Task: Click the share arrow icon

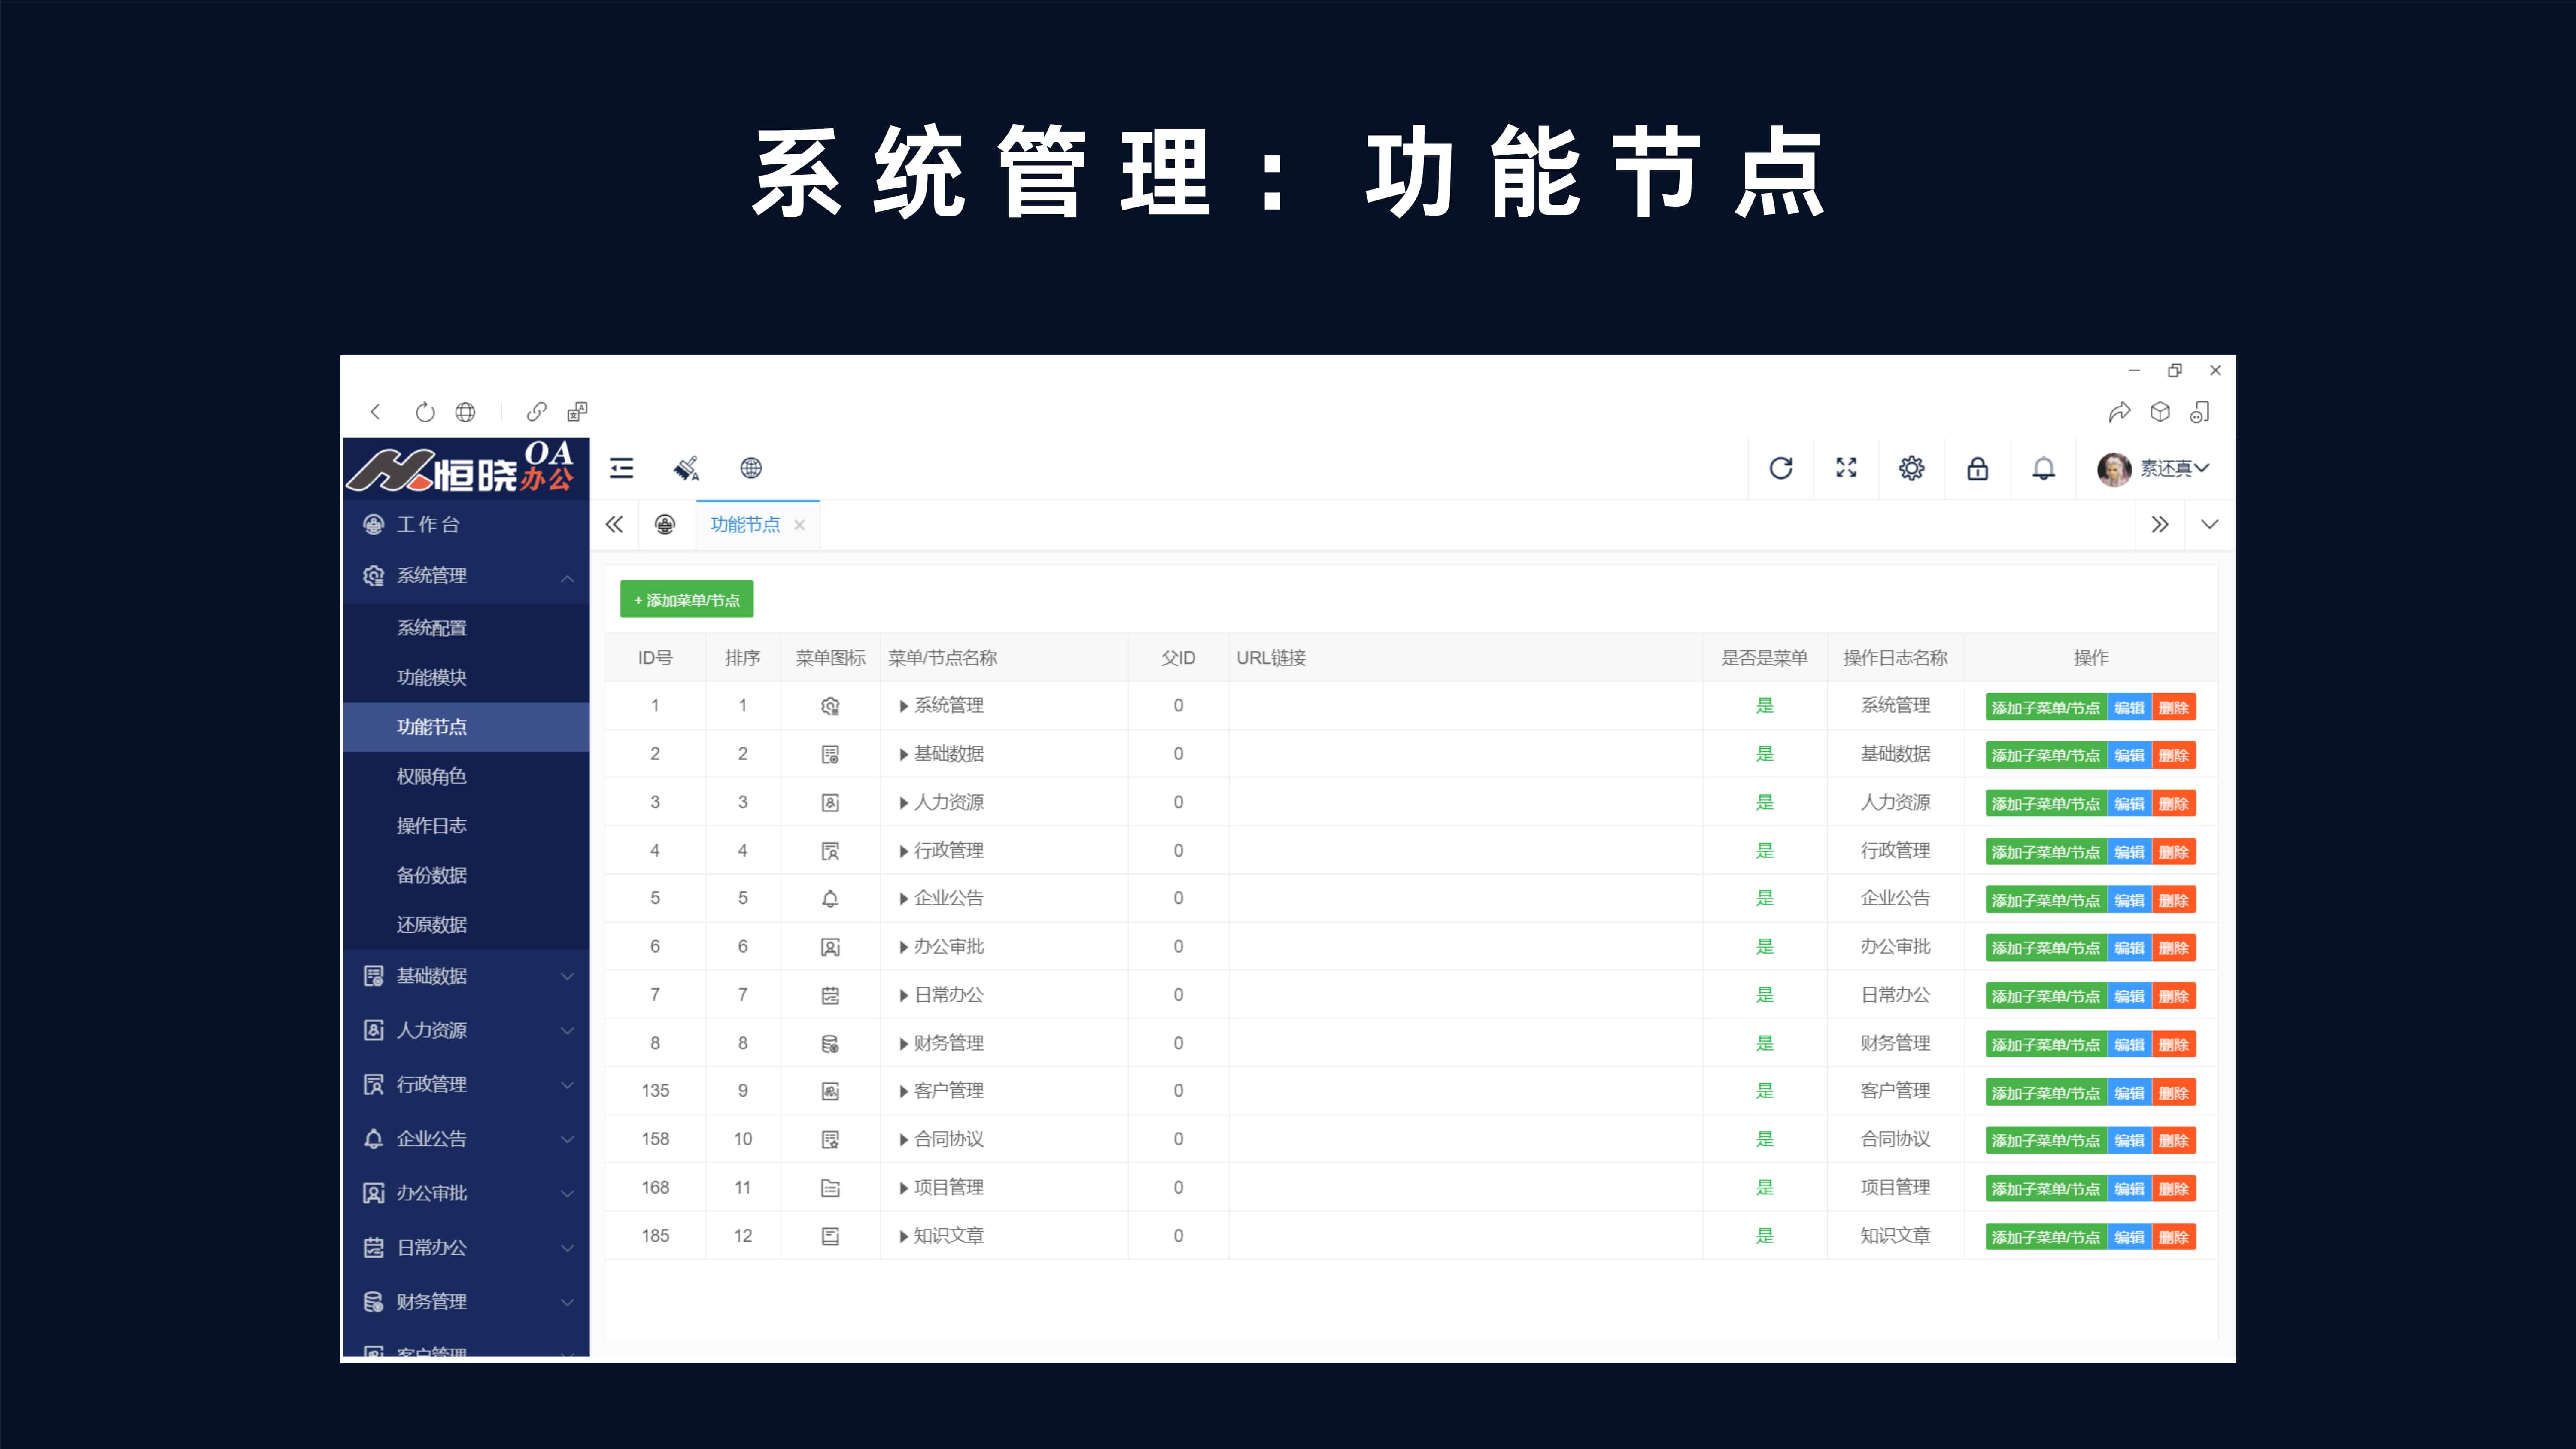Action: [x=2119, y=412]
